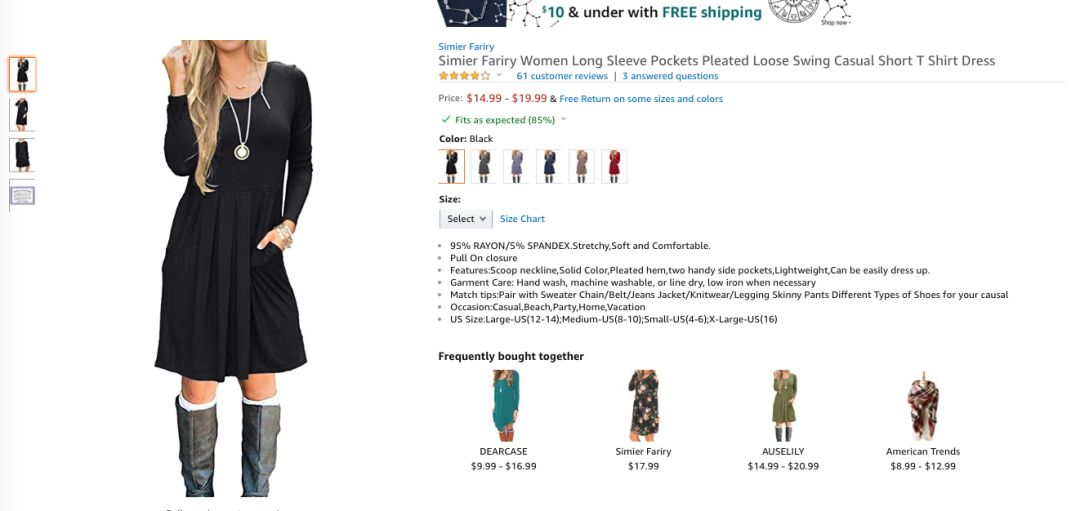Show the third back-view dress thumbnail
1080x511 pixels.
click(22, 155)
